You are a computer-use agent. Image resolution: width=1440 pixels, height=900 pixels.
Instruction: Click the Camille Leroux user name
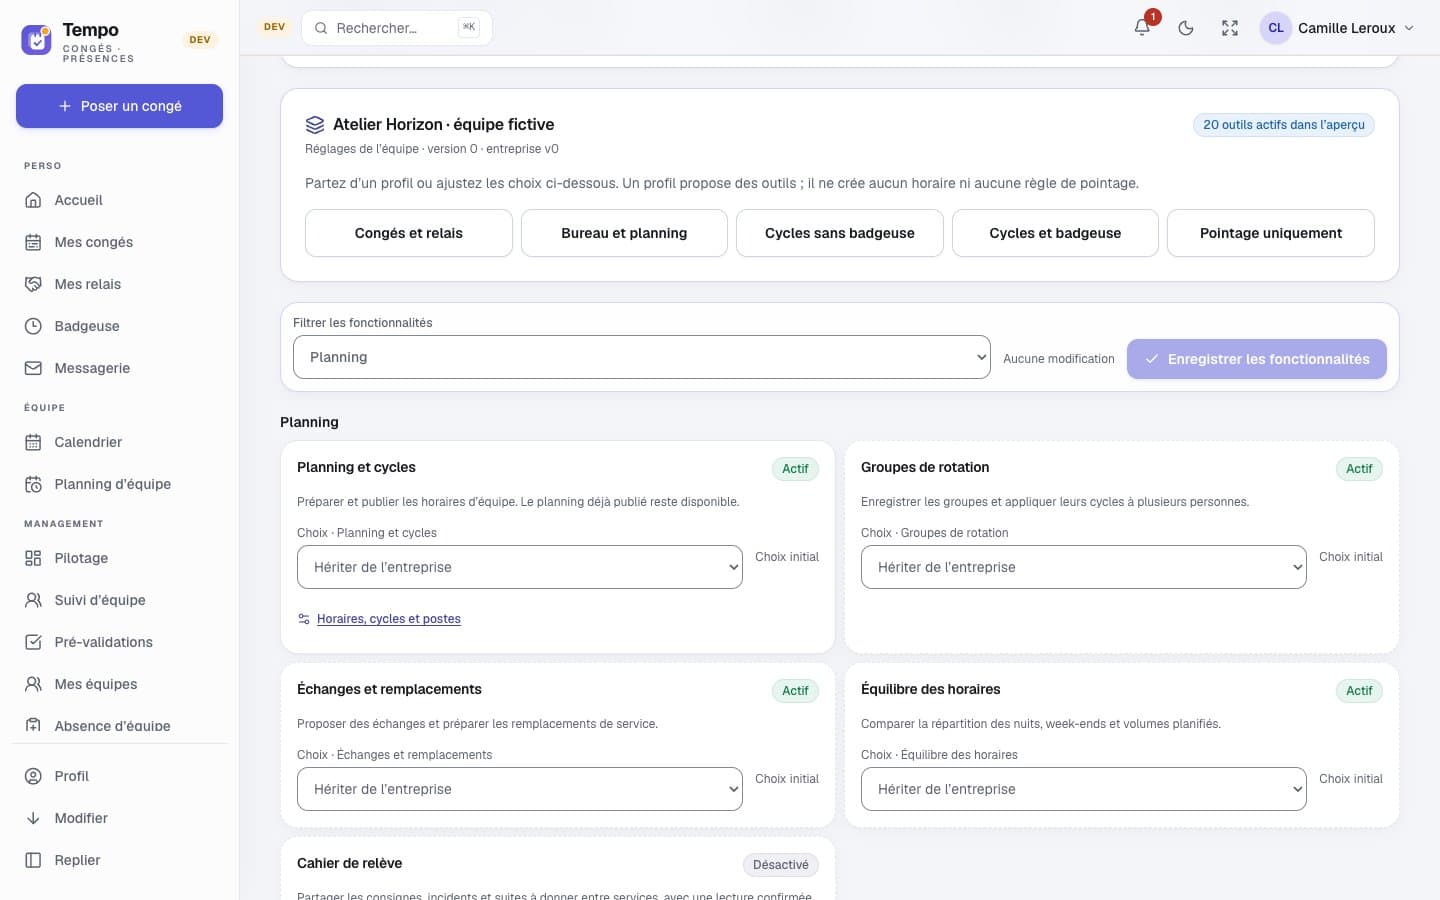(1346, 28)
